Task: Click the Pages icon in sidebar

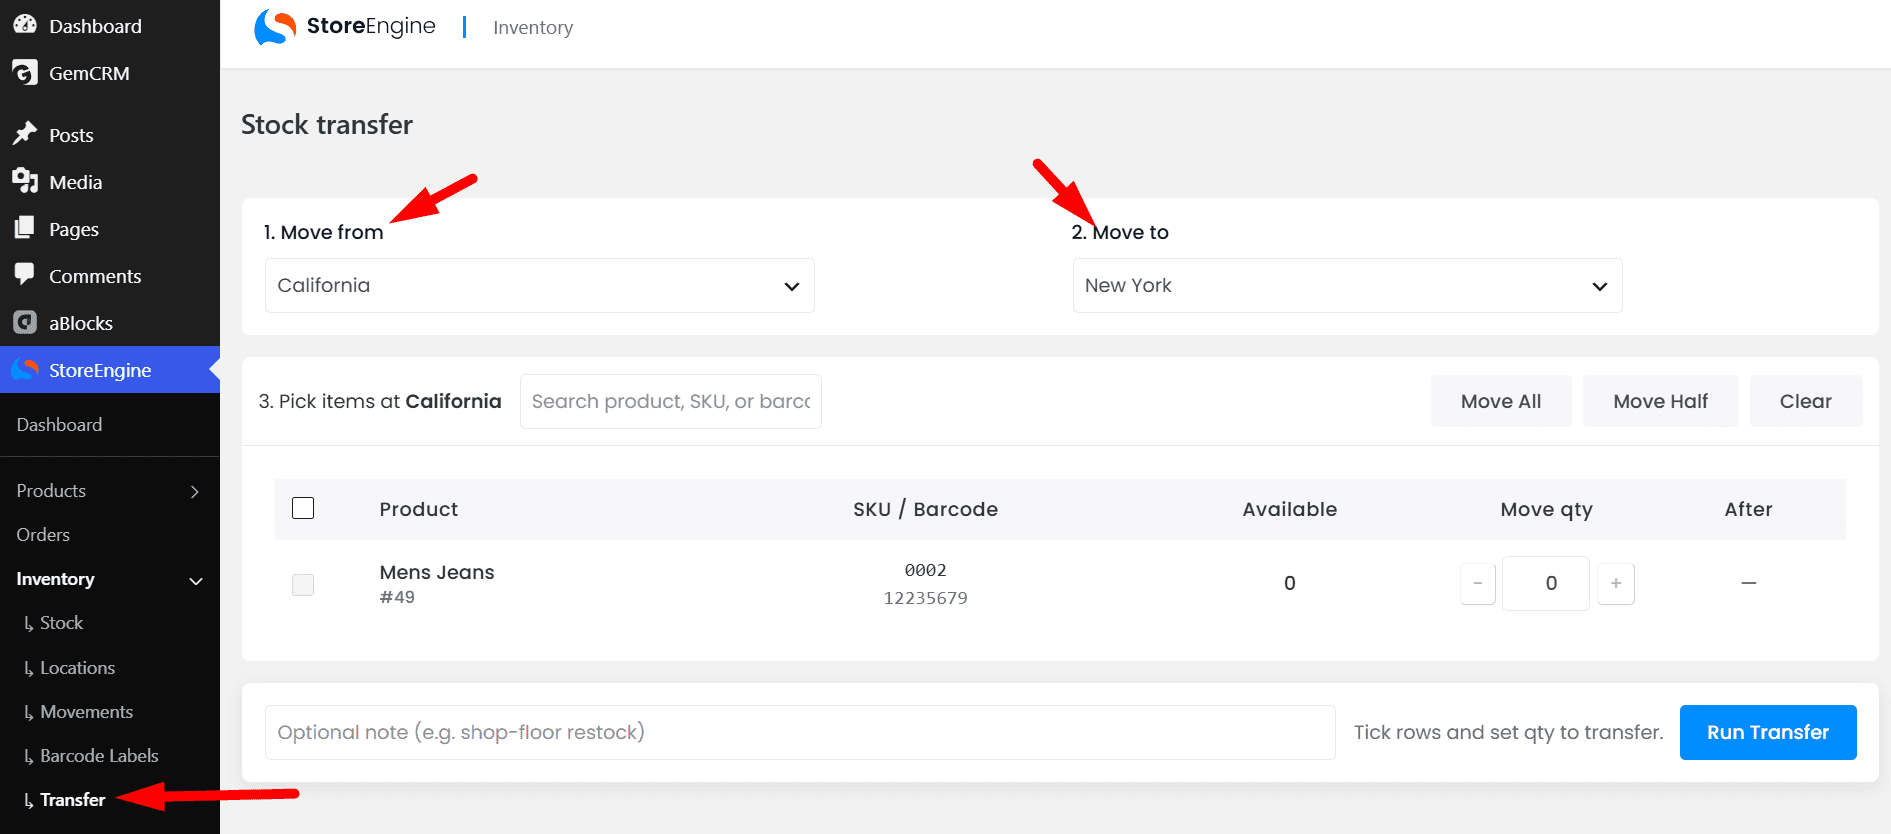Action: pyautogui.click(x=25, y=228)
